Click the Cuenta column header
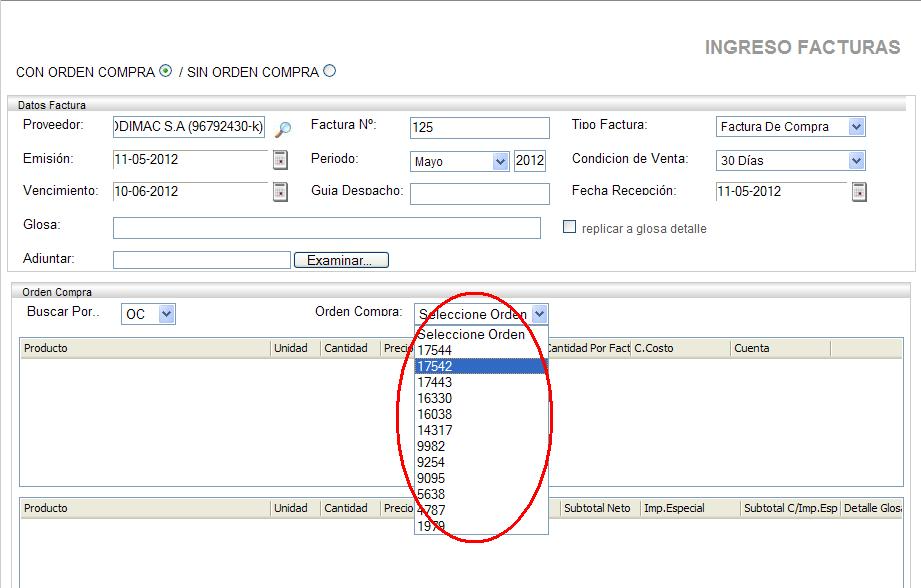Viewport: 921px width, 588px height. pyautogui.click(x=781, y=348)
